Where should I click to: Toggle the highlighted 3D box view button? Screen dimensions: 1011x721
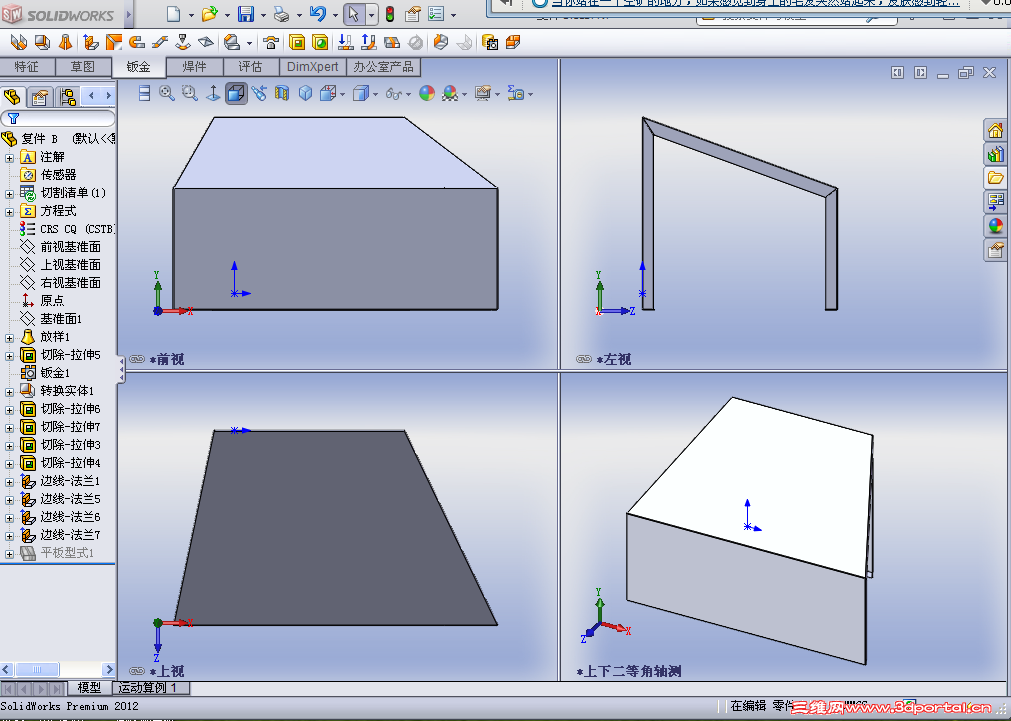(x=236, y=94)
